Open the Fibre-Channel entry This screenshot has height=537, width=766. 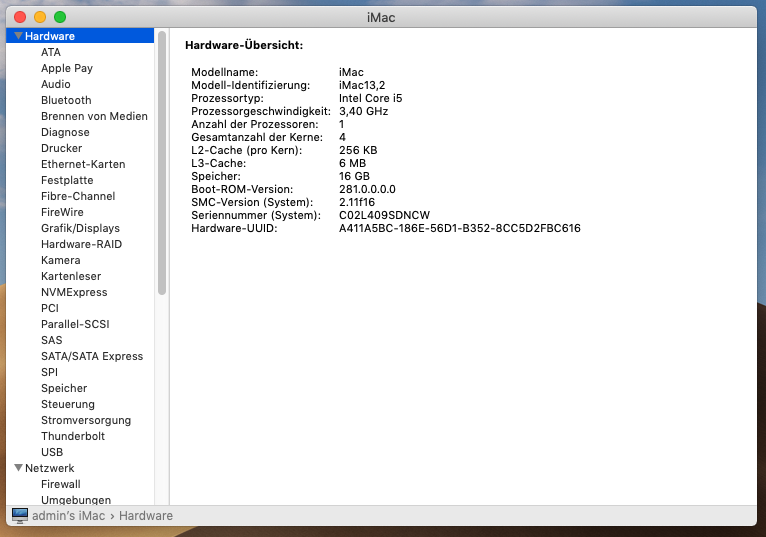coord(78,196)
